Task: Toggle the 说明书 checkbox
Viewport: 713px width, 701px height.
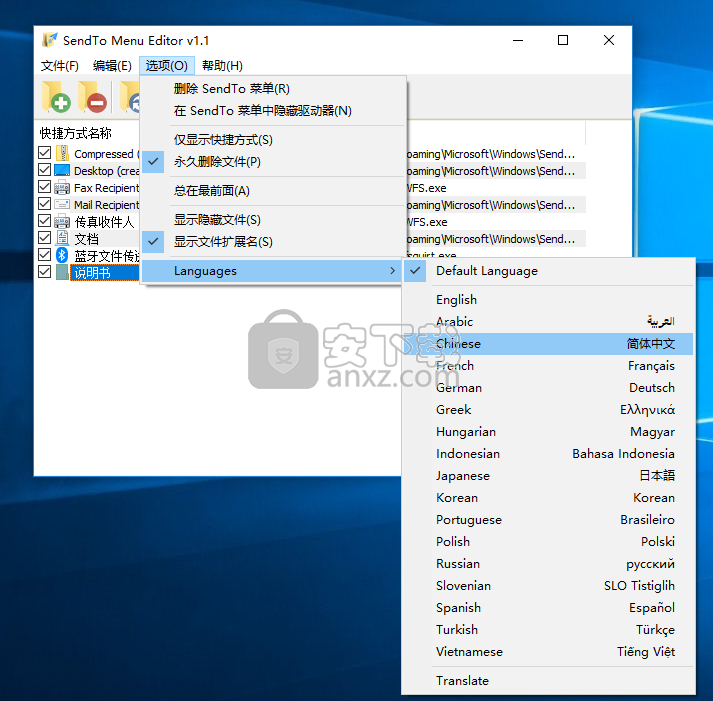Action: coord(45,271)
